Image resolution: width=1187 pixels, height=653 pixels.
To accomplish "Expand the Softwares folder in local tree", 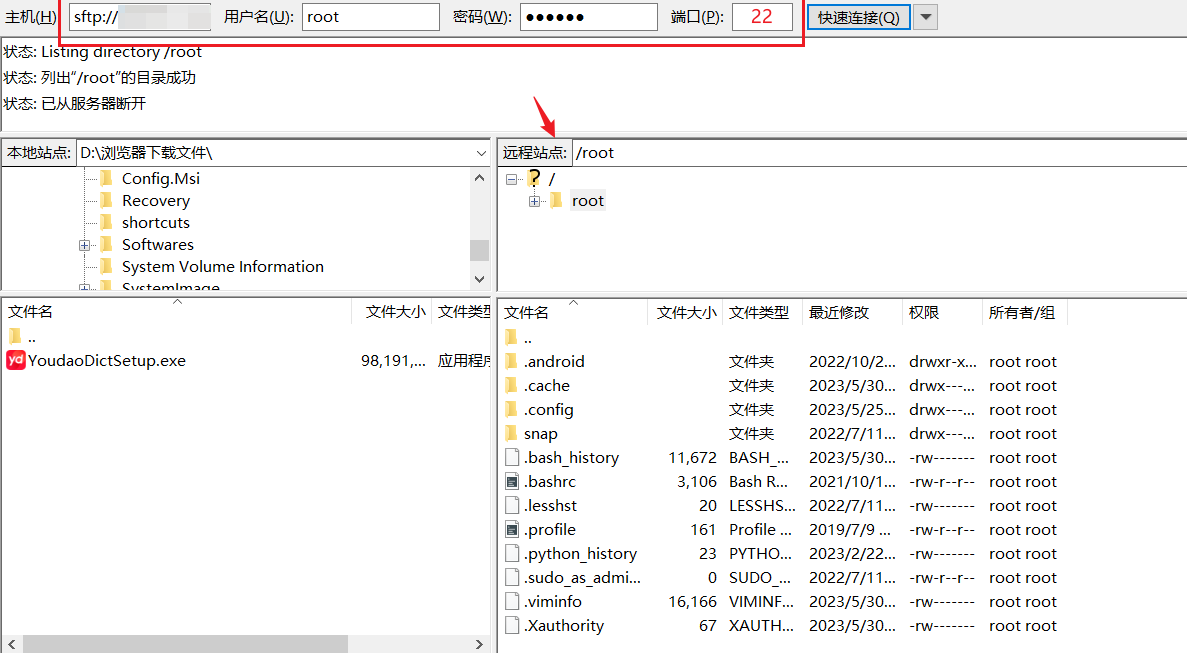I will point(84,245).
